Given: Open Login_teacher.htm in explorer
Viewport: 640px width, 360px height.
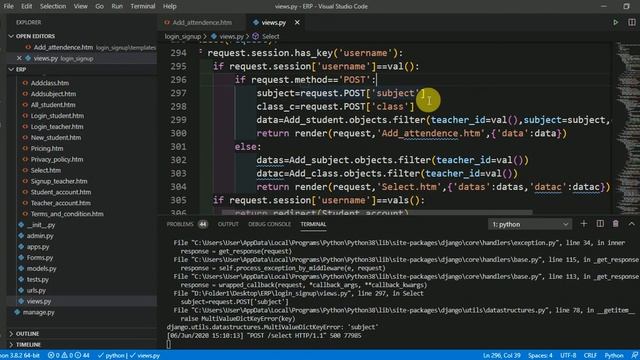Looking at the screenshot, I should click(x=57, y=127).
